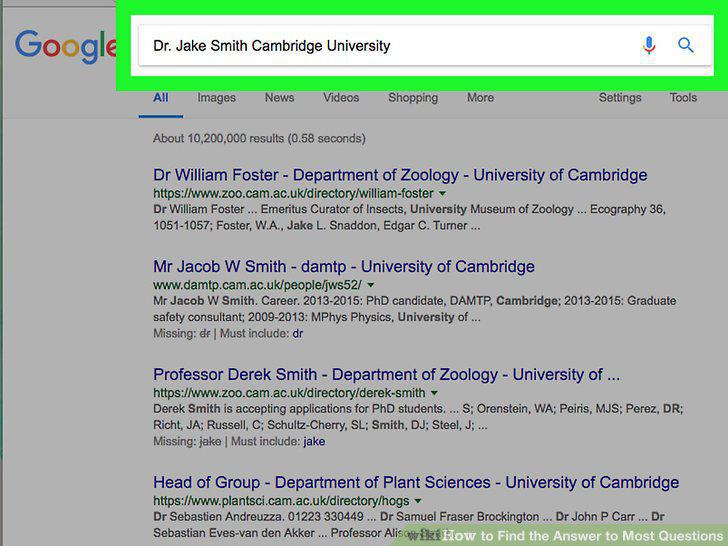The height and width of the screenshot is (546, 728).
Task: Click the Google logo
Action: coord(65,46)
